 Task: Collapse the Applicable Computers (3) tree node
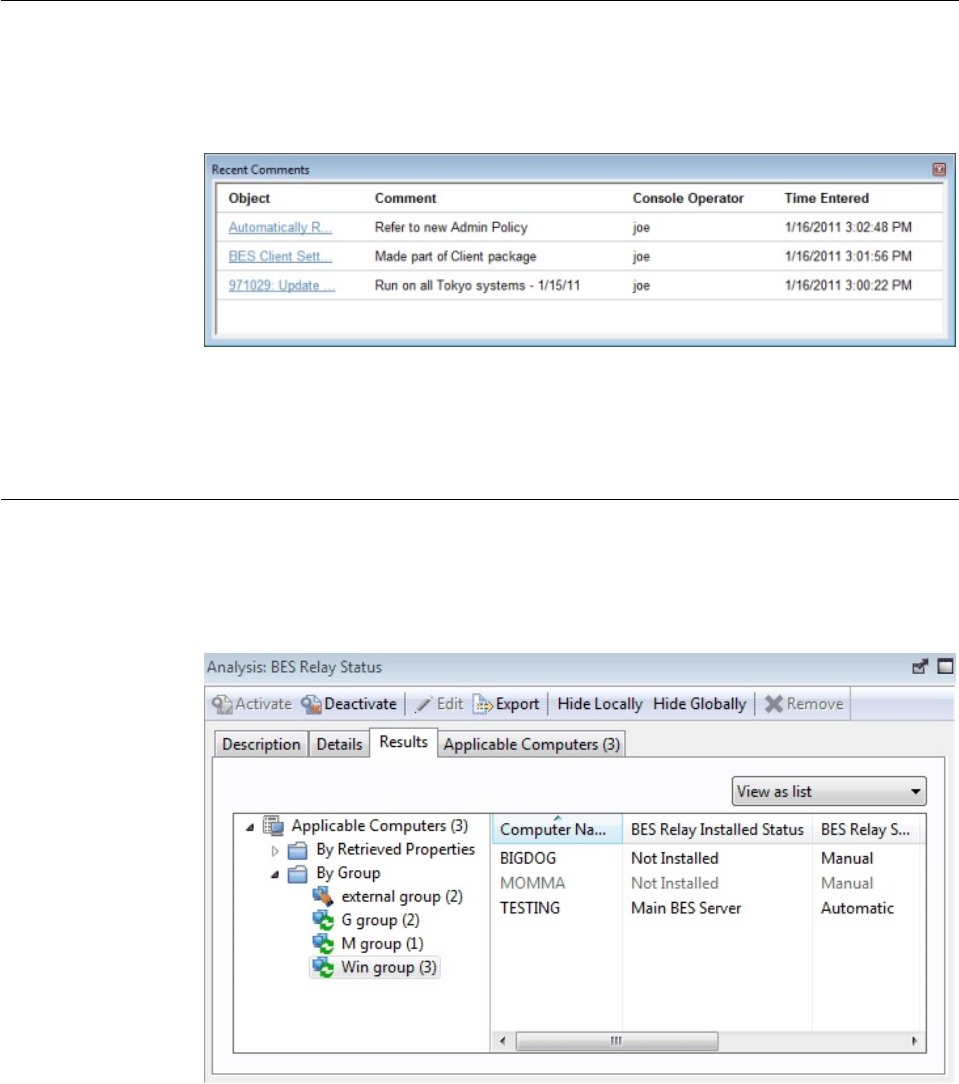(250, 827)
